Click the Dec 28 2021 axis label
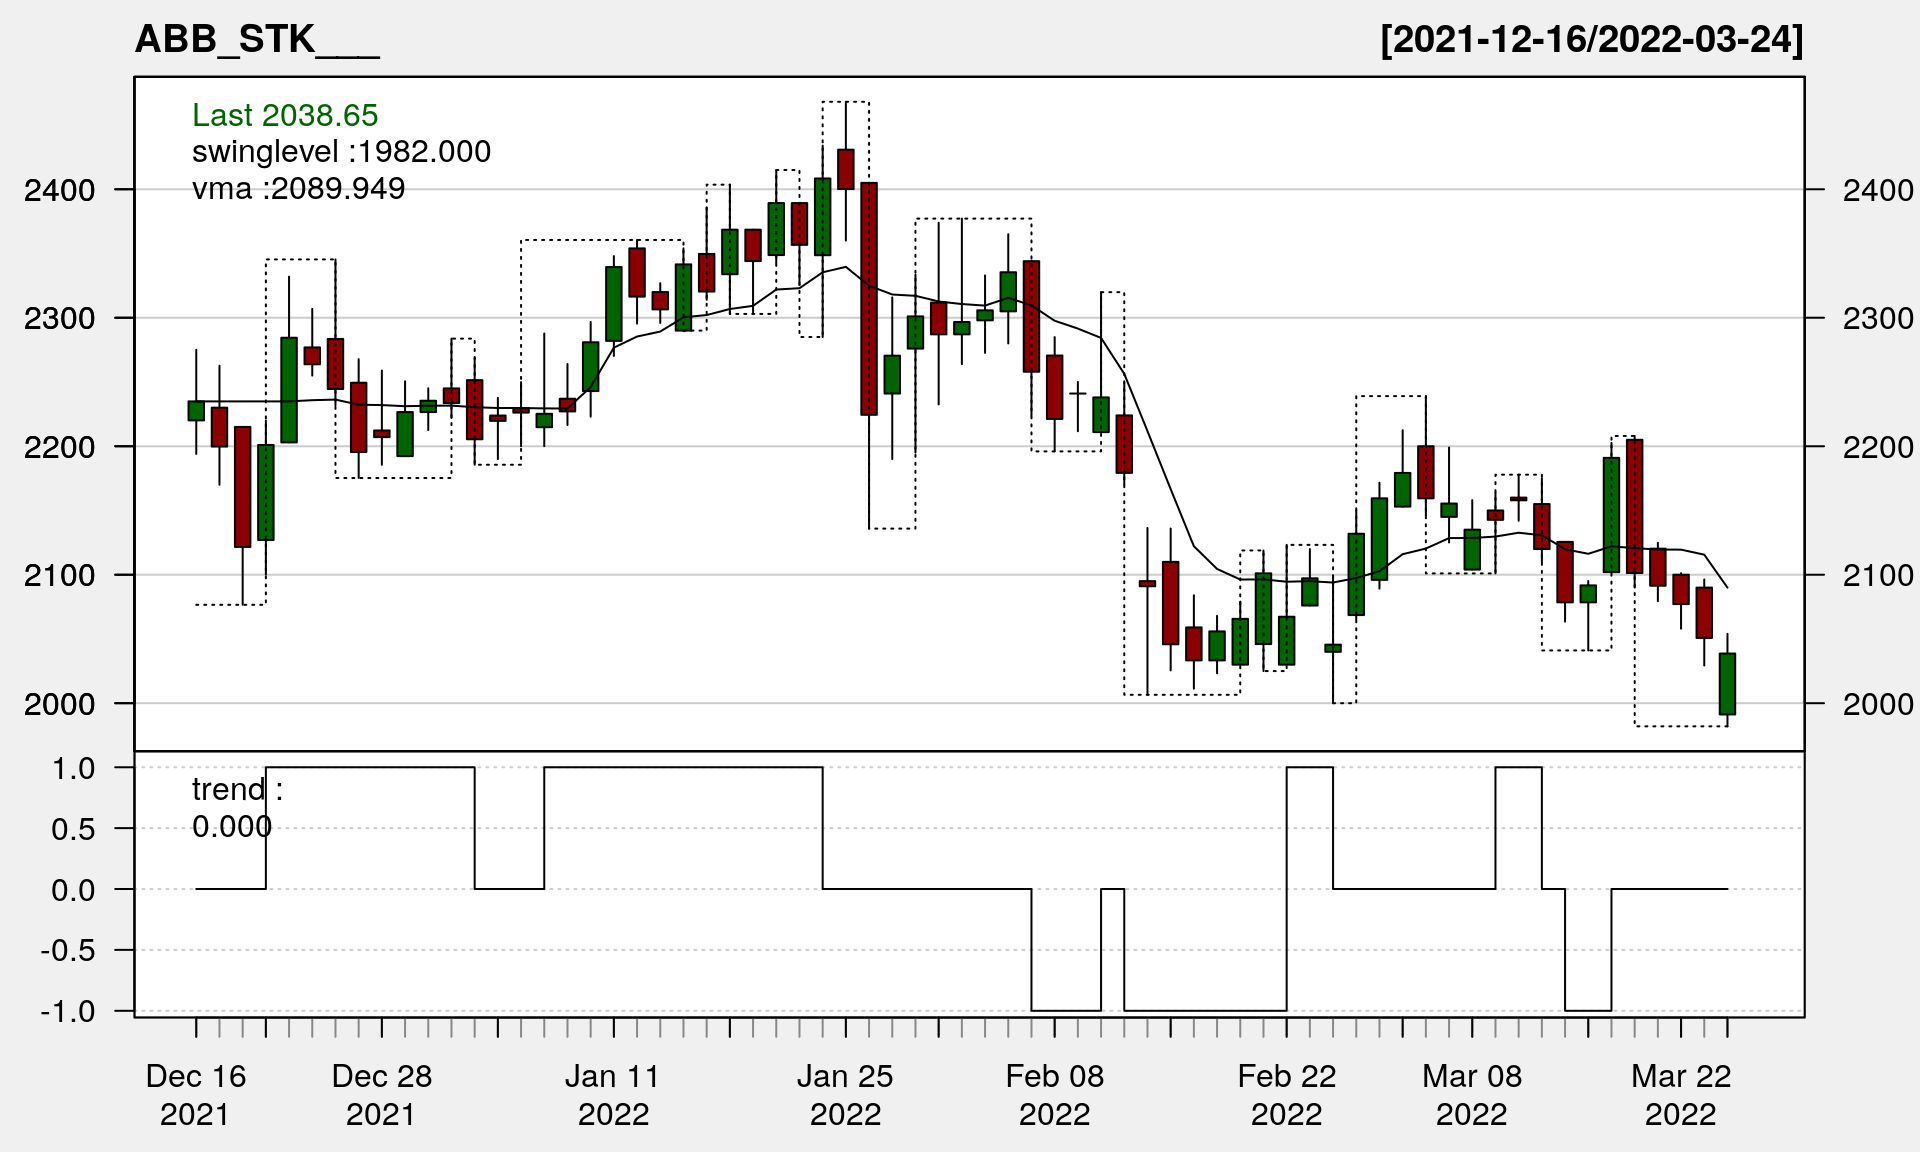This screenshot has width=1920, height=1152. 381,1095
